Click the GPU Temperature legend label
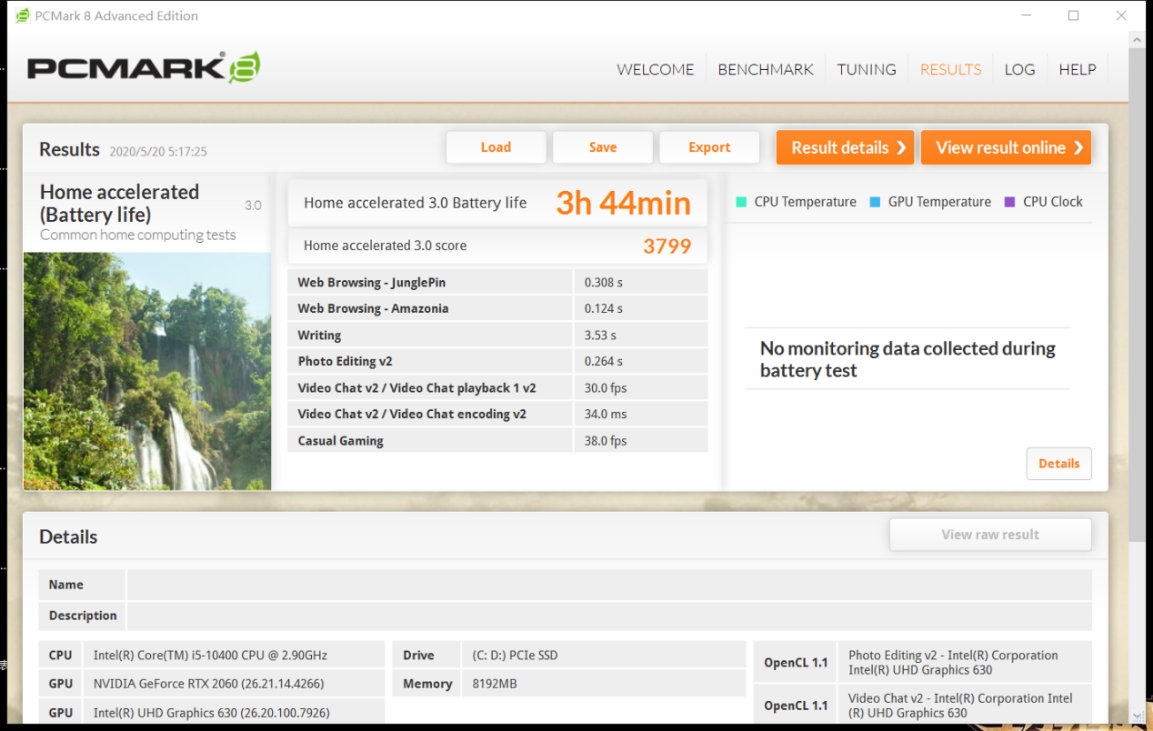The width and height of the screenshot is (1153, 731). (939, 202)
